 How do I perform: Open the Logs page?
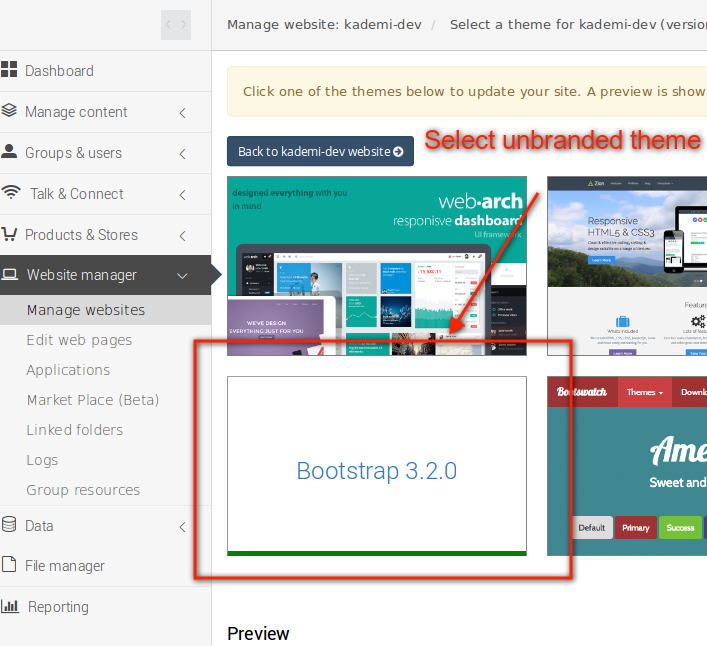click(42, 460)
